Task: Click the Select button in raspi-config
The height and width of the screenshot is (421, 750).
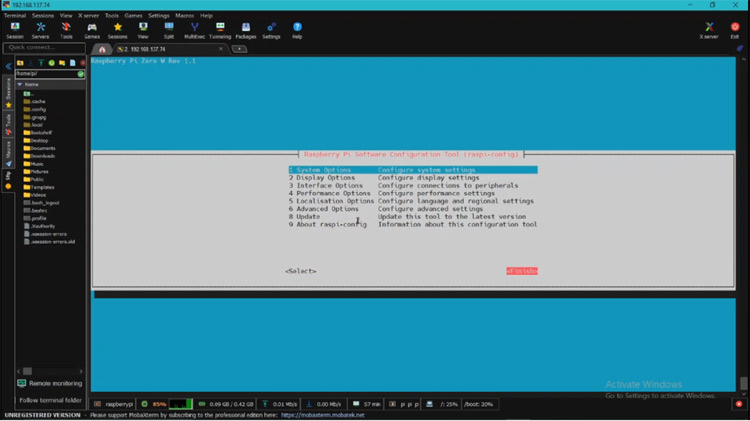Action: [x=300, y=271]
